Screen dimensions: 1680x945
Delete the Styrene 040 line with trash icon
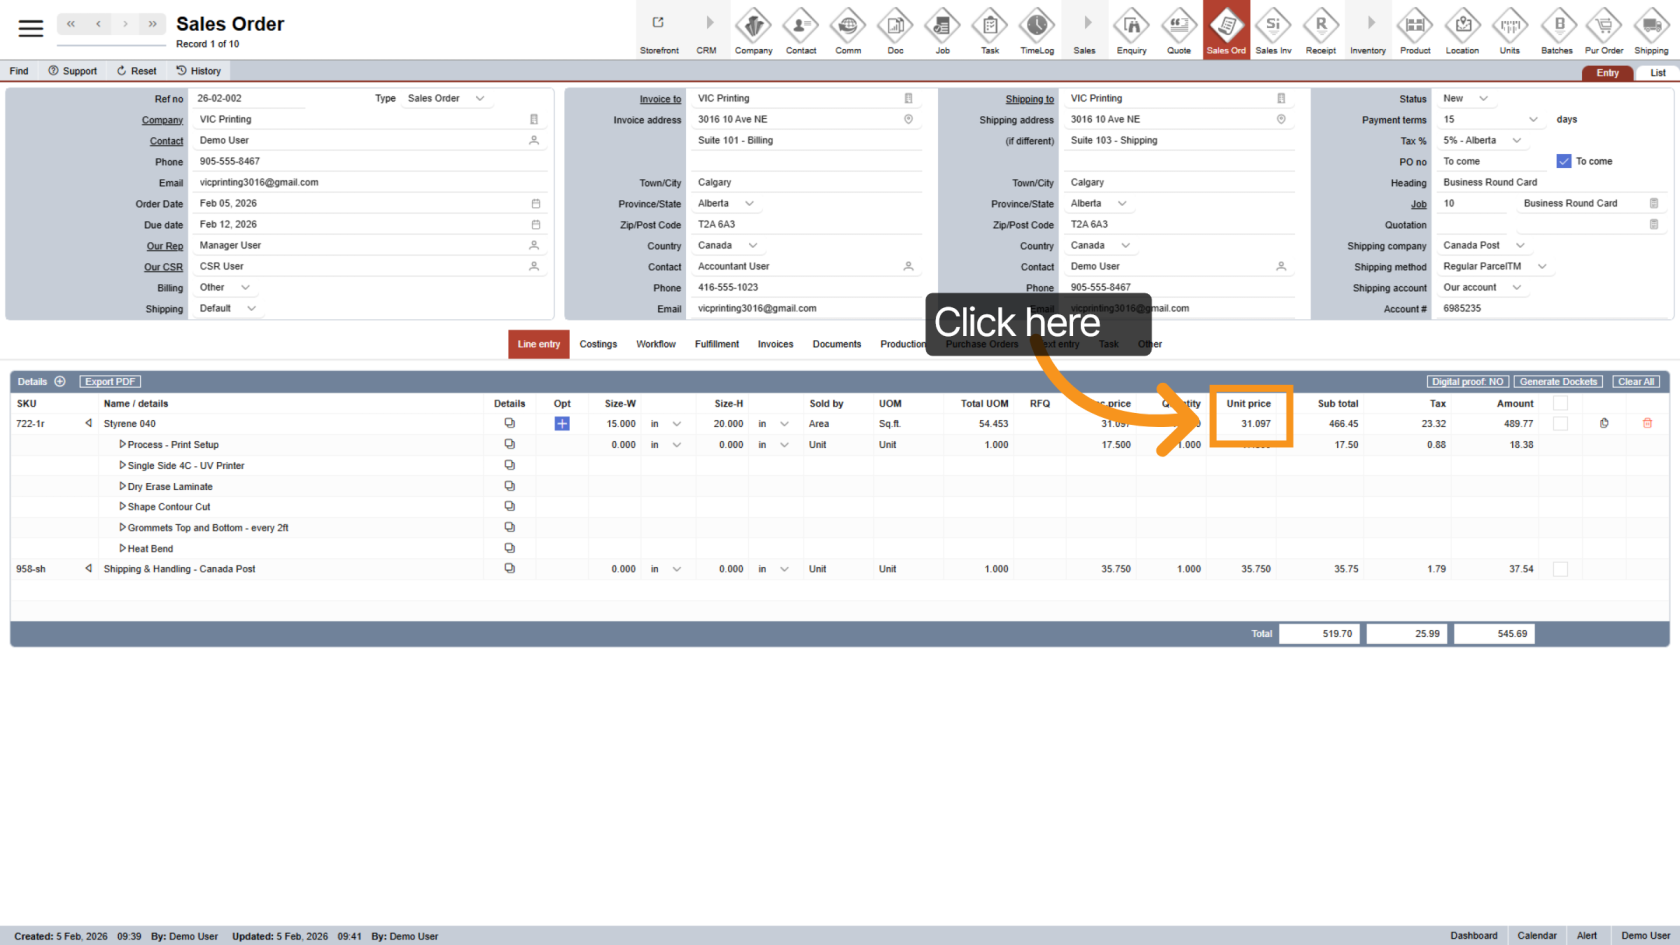(x=1647, y=424)
